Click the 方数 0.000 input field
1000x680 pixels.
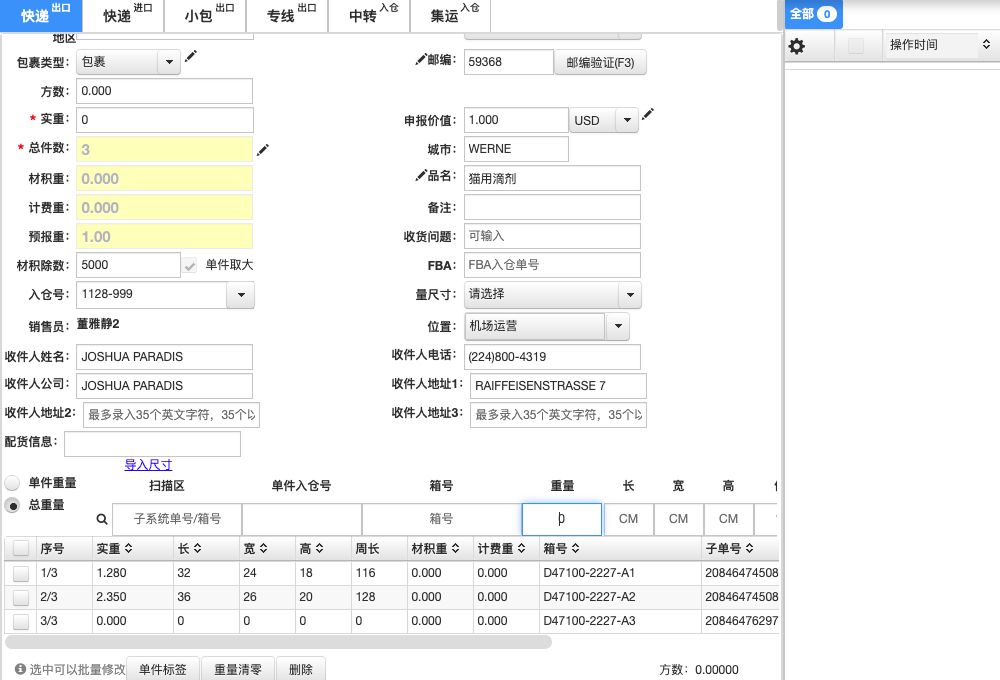tap(165, 91)
